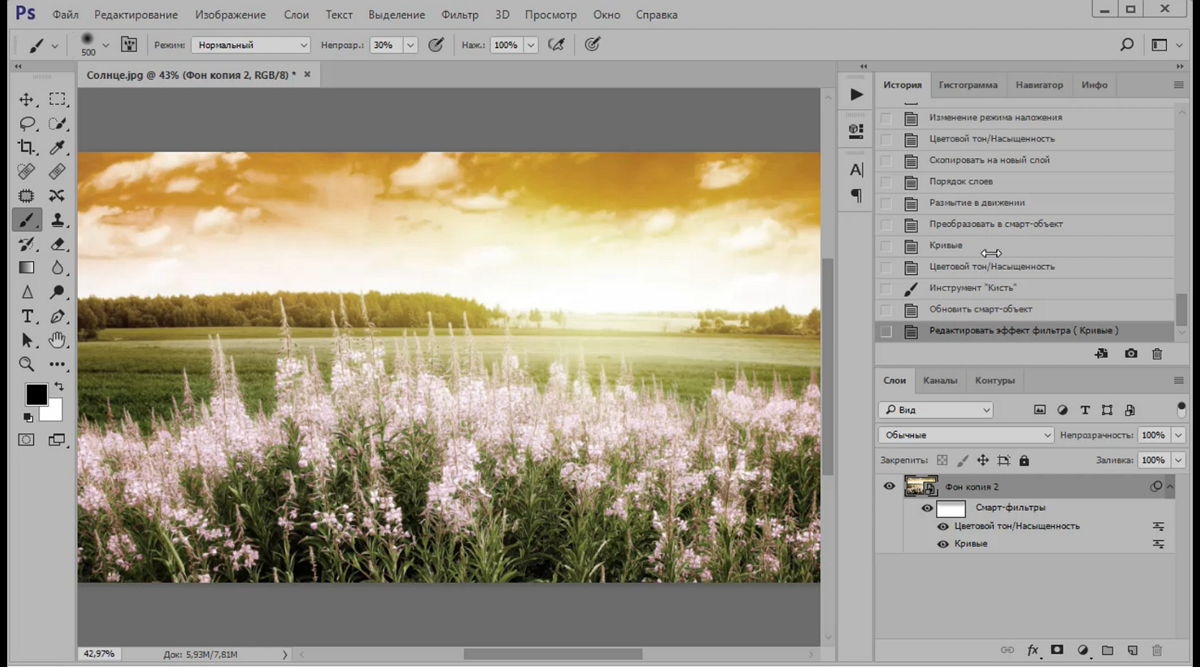
Task: Toggle lock image pixels brush icon
Action: click(x=962, y=461)
